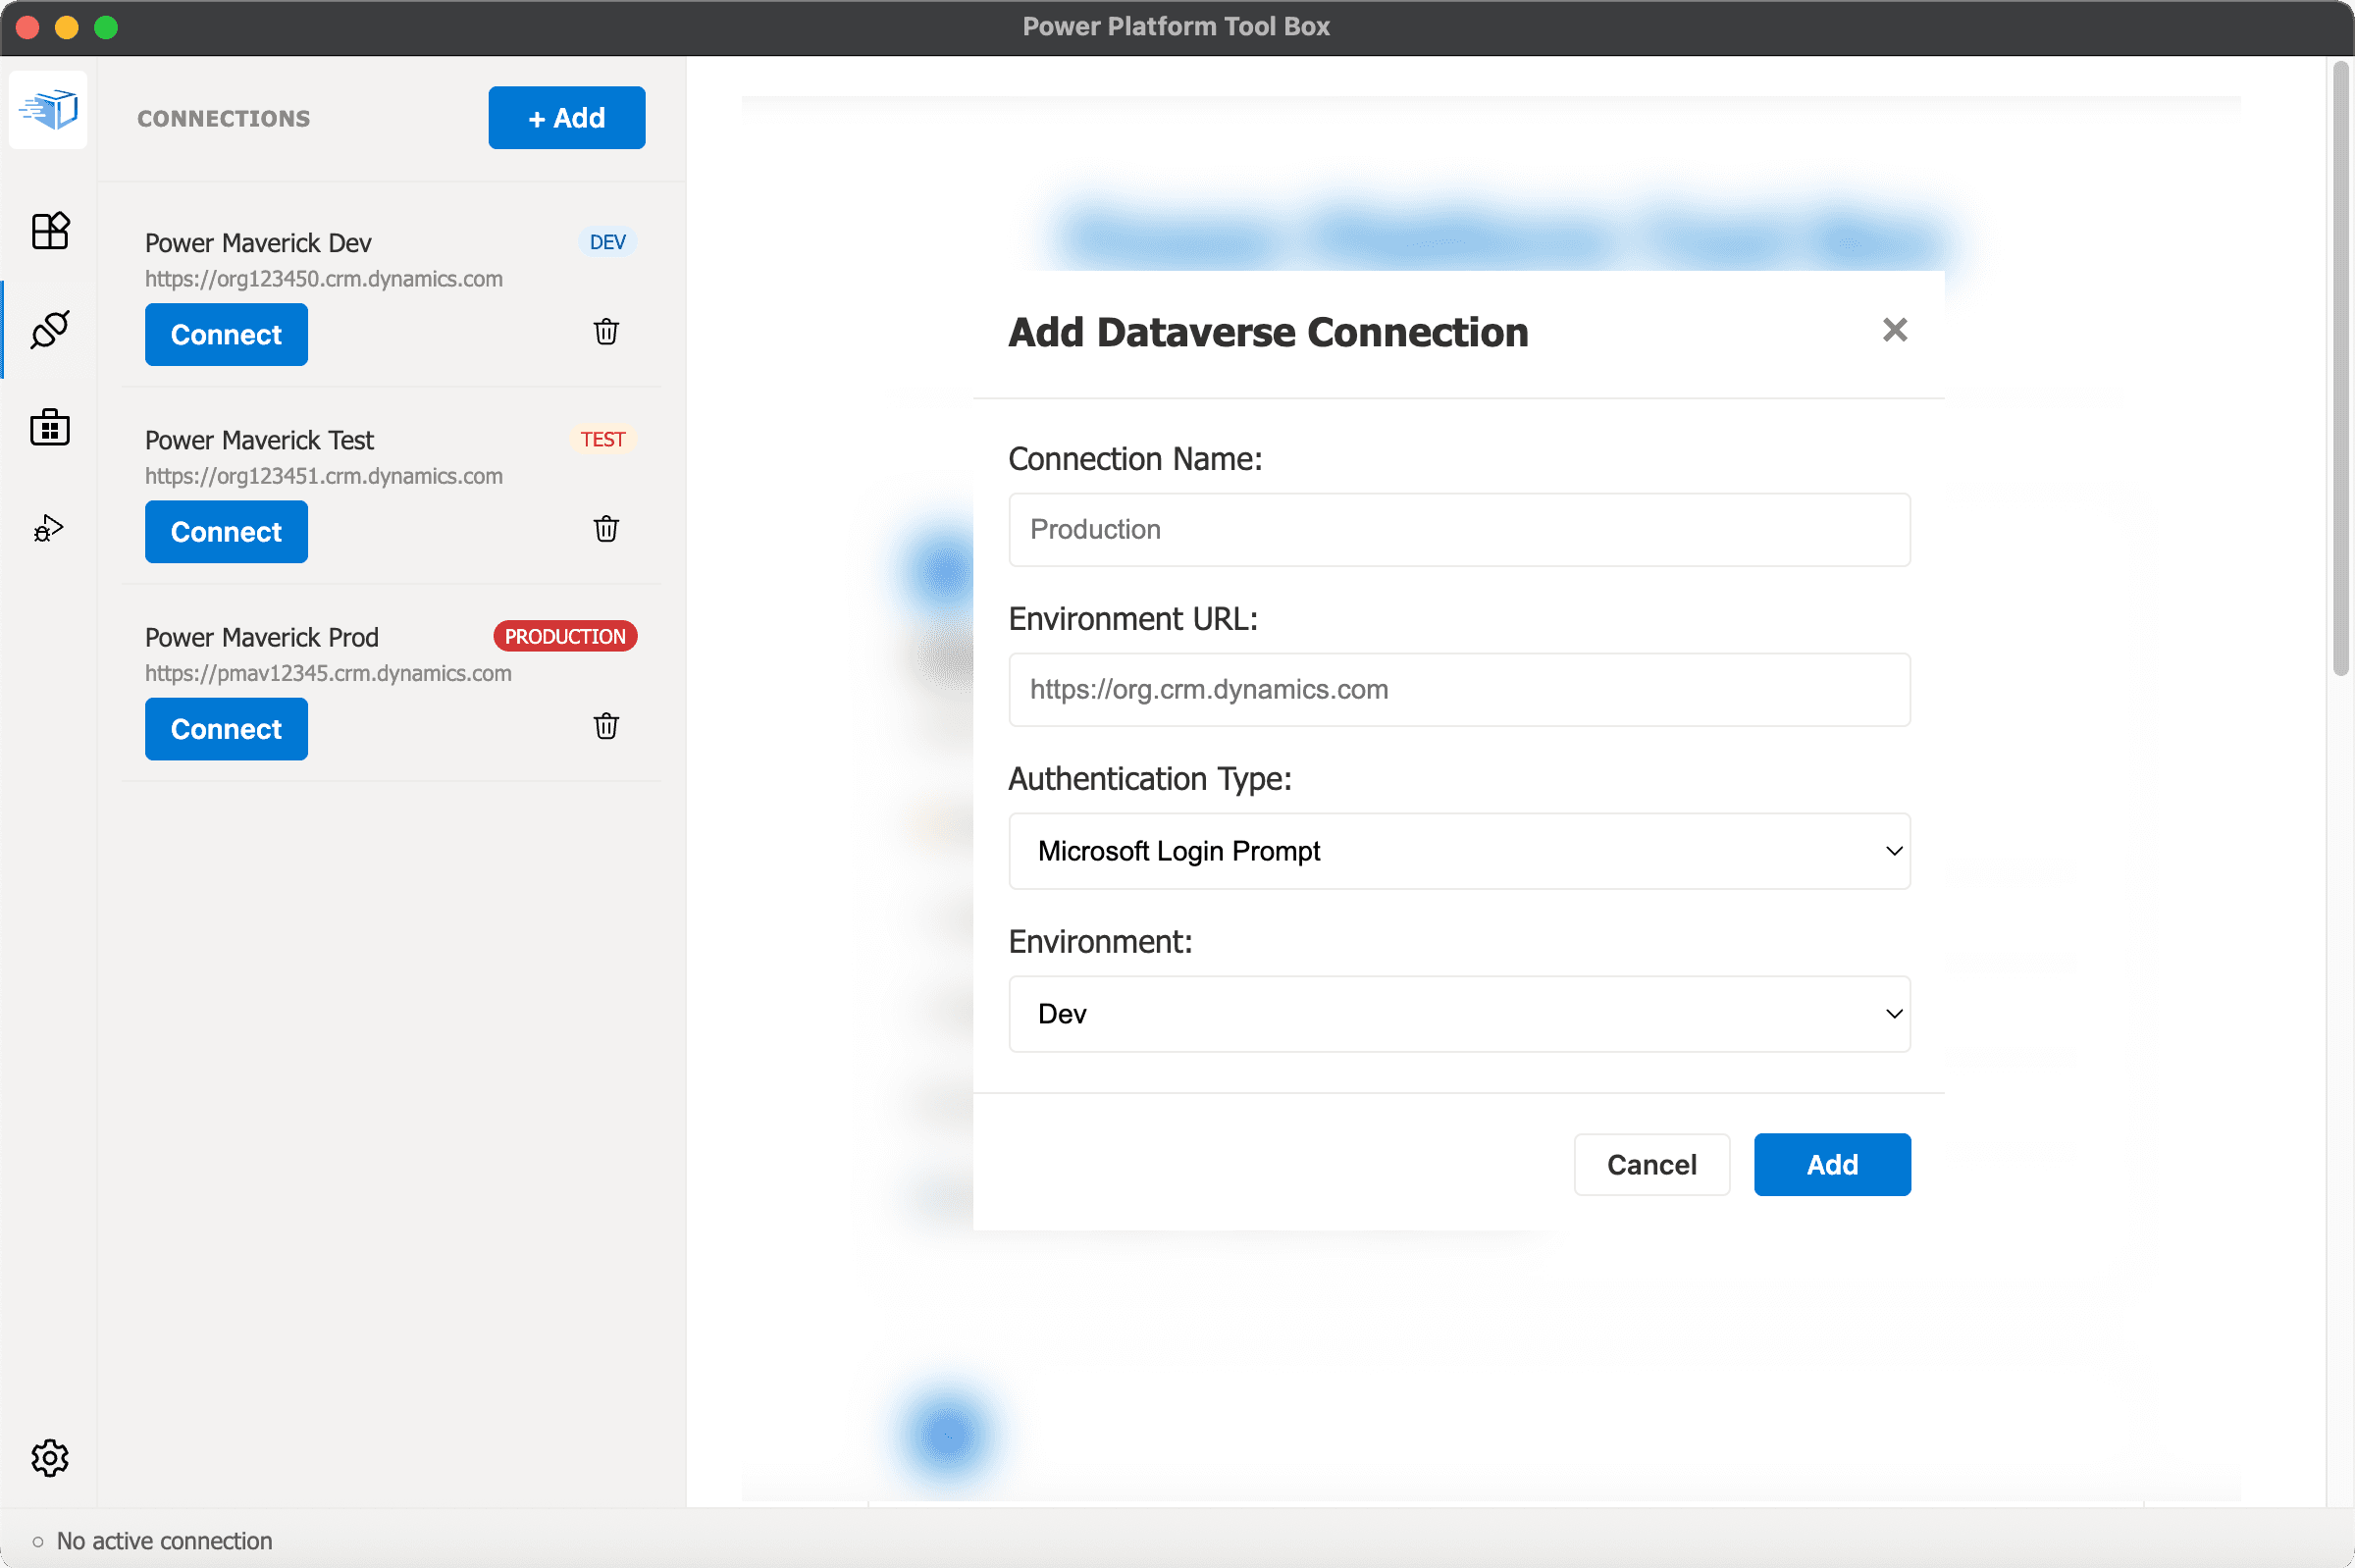Connect to Power Maverick Prod
2355x1568 pixels.
(x=226, y=729)
